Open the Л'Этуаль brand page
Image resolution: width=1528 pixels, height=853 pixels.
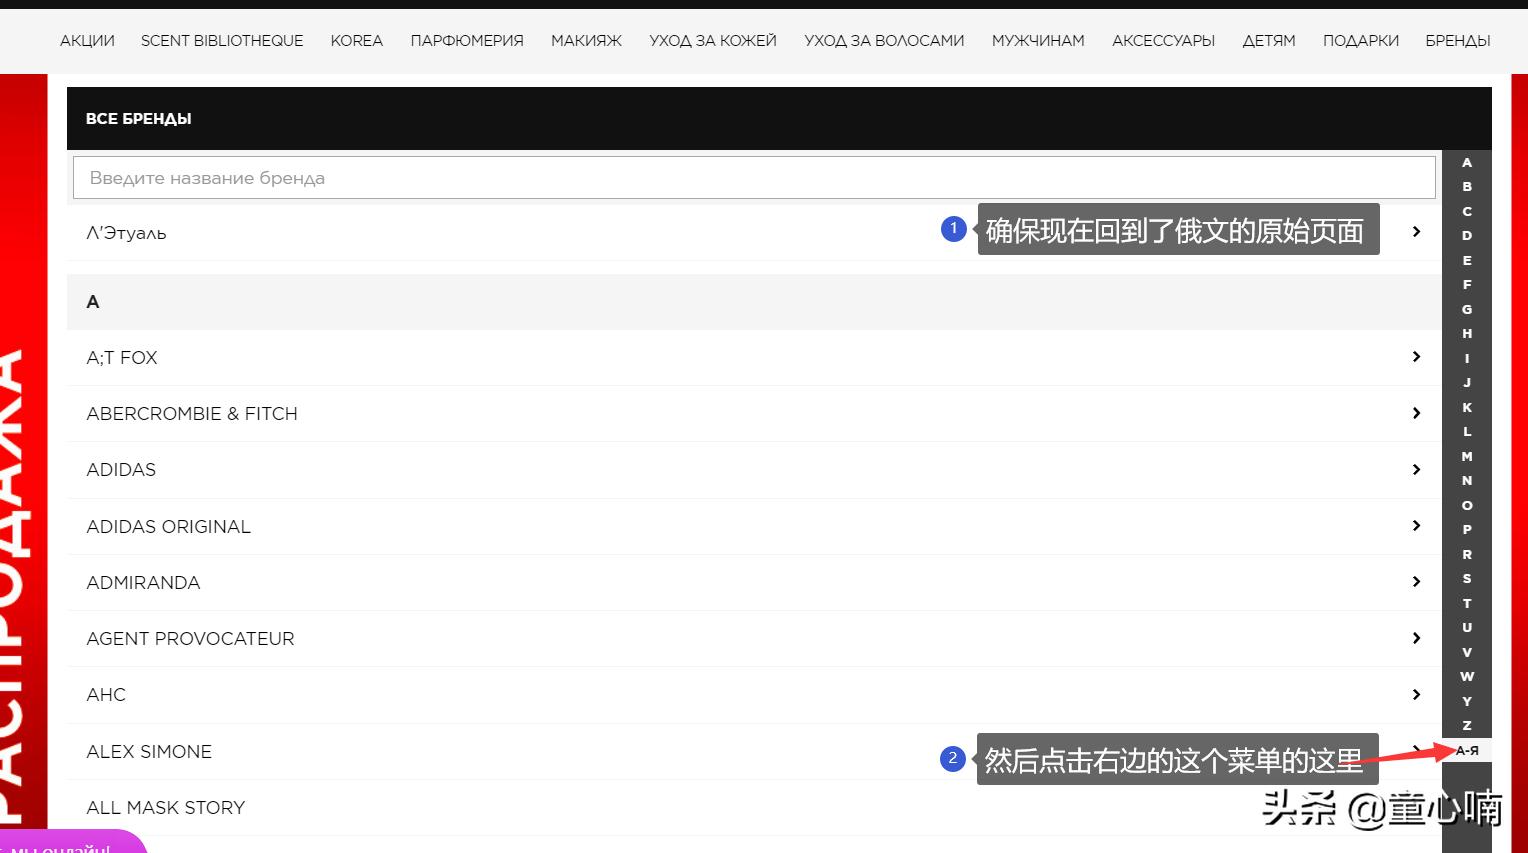[126, 232]
